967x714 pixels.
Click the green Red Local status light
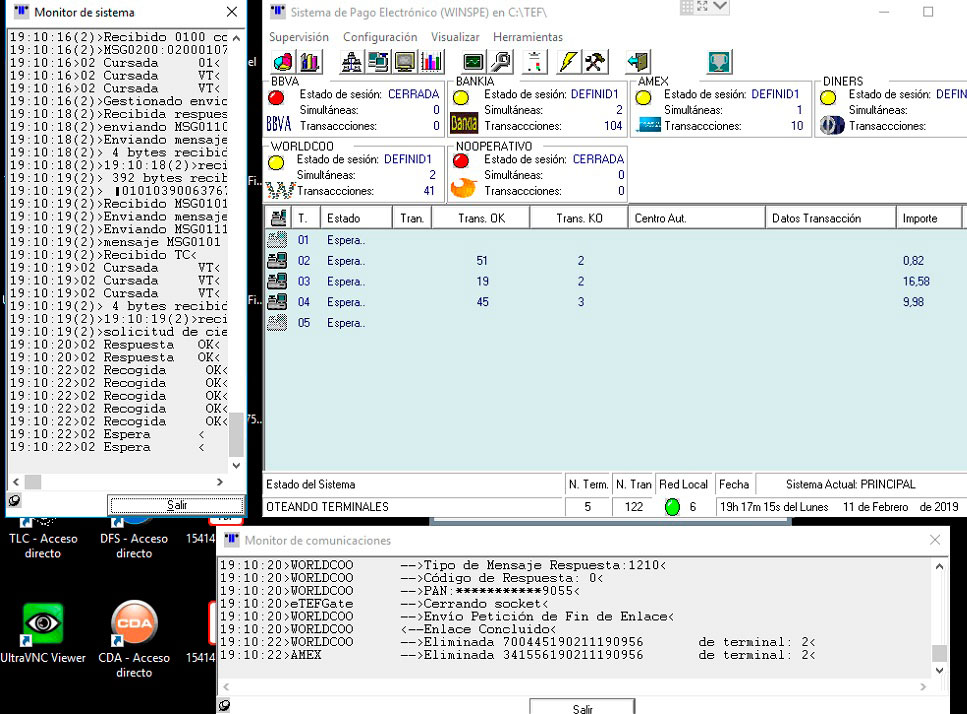point(672,507)
